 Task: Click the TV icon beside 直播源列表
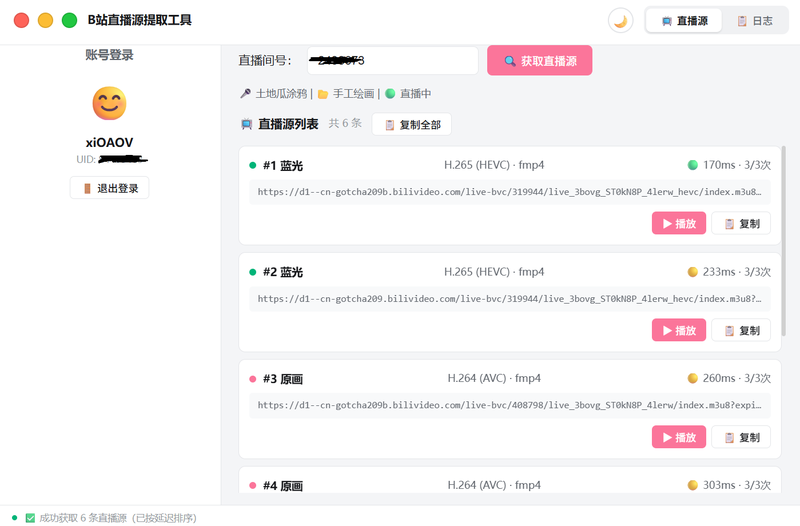point(246,124)
